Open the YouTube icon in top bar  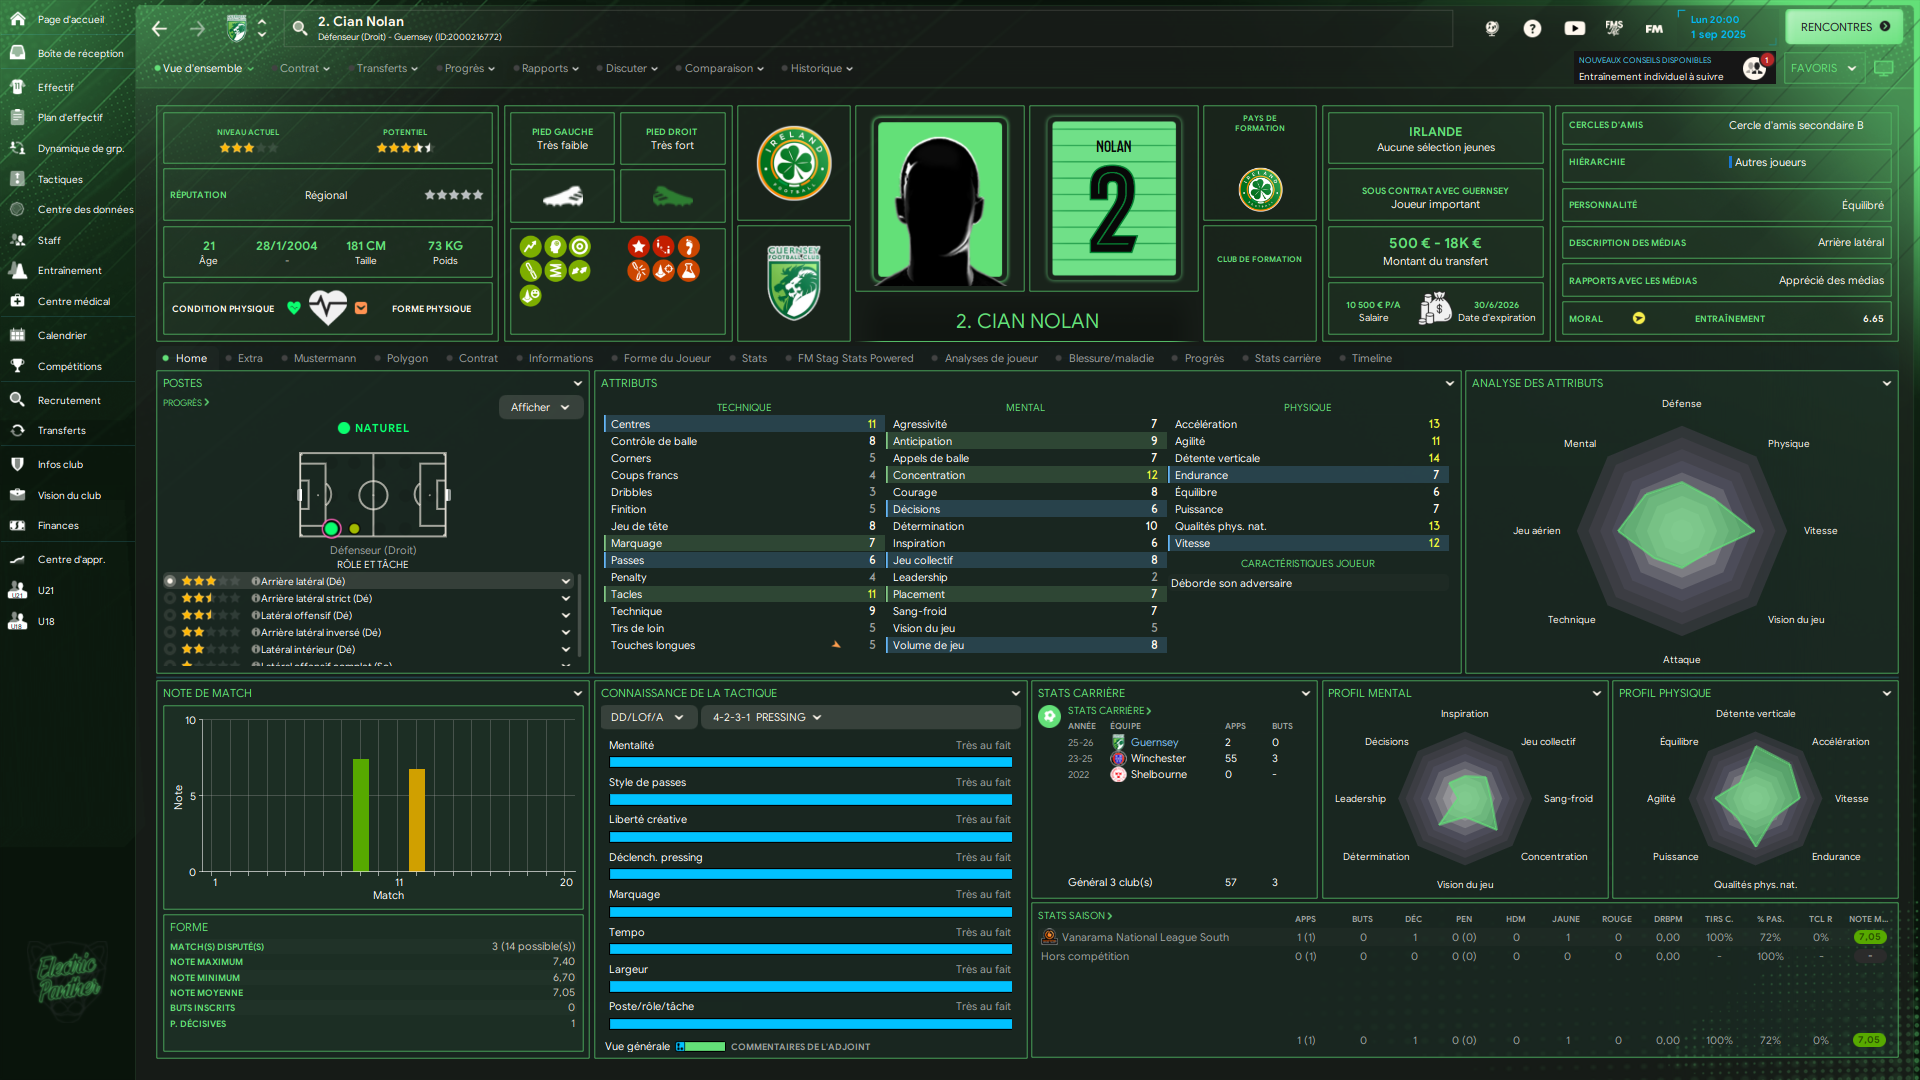coord(1574,28)
